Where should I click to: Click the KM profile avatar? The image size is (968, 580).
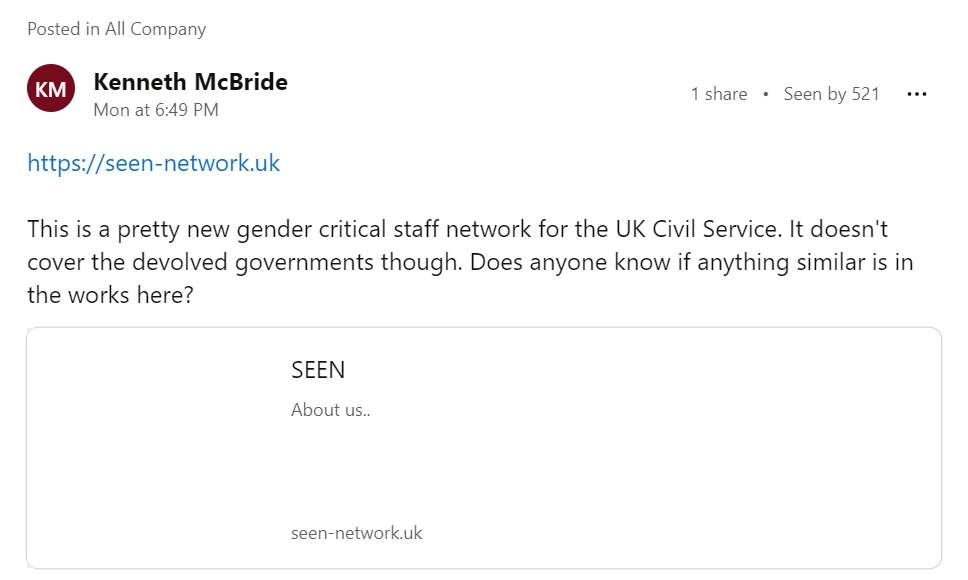(x=51, y=88)
